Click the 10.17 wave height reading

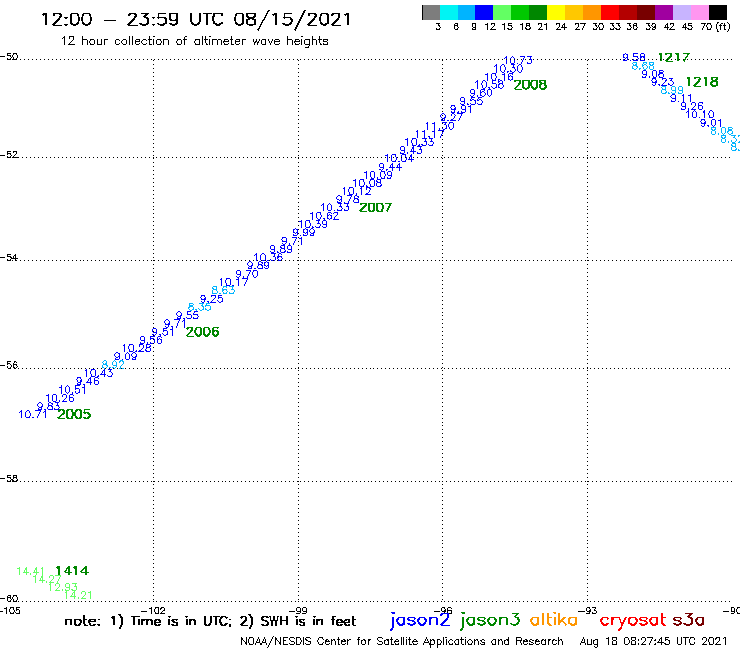pyautogui.click(x=234, y=282)
